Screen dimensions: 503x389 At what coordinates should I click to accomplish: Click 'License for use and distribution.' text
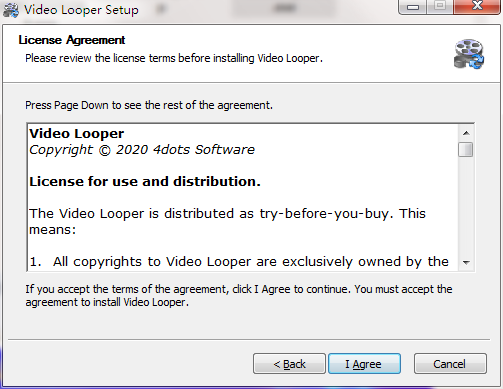click(145, 182)
